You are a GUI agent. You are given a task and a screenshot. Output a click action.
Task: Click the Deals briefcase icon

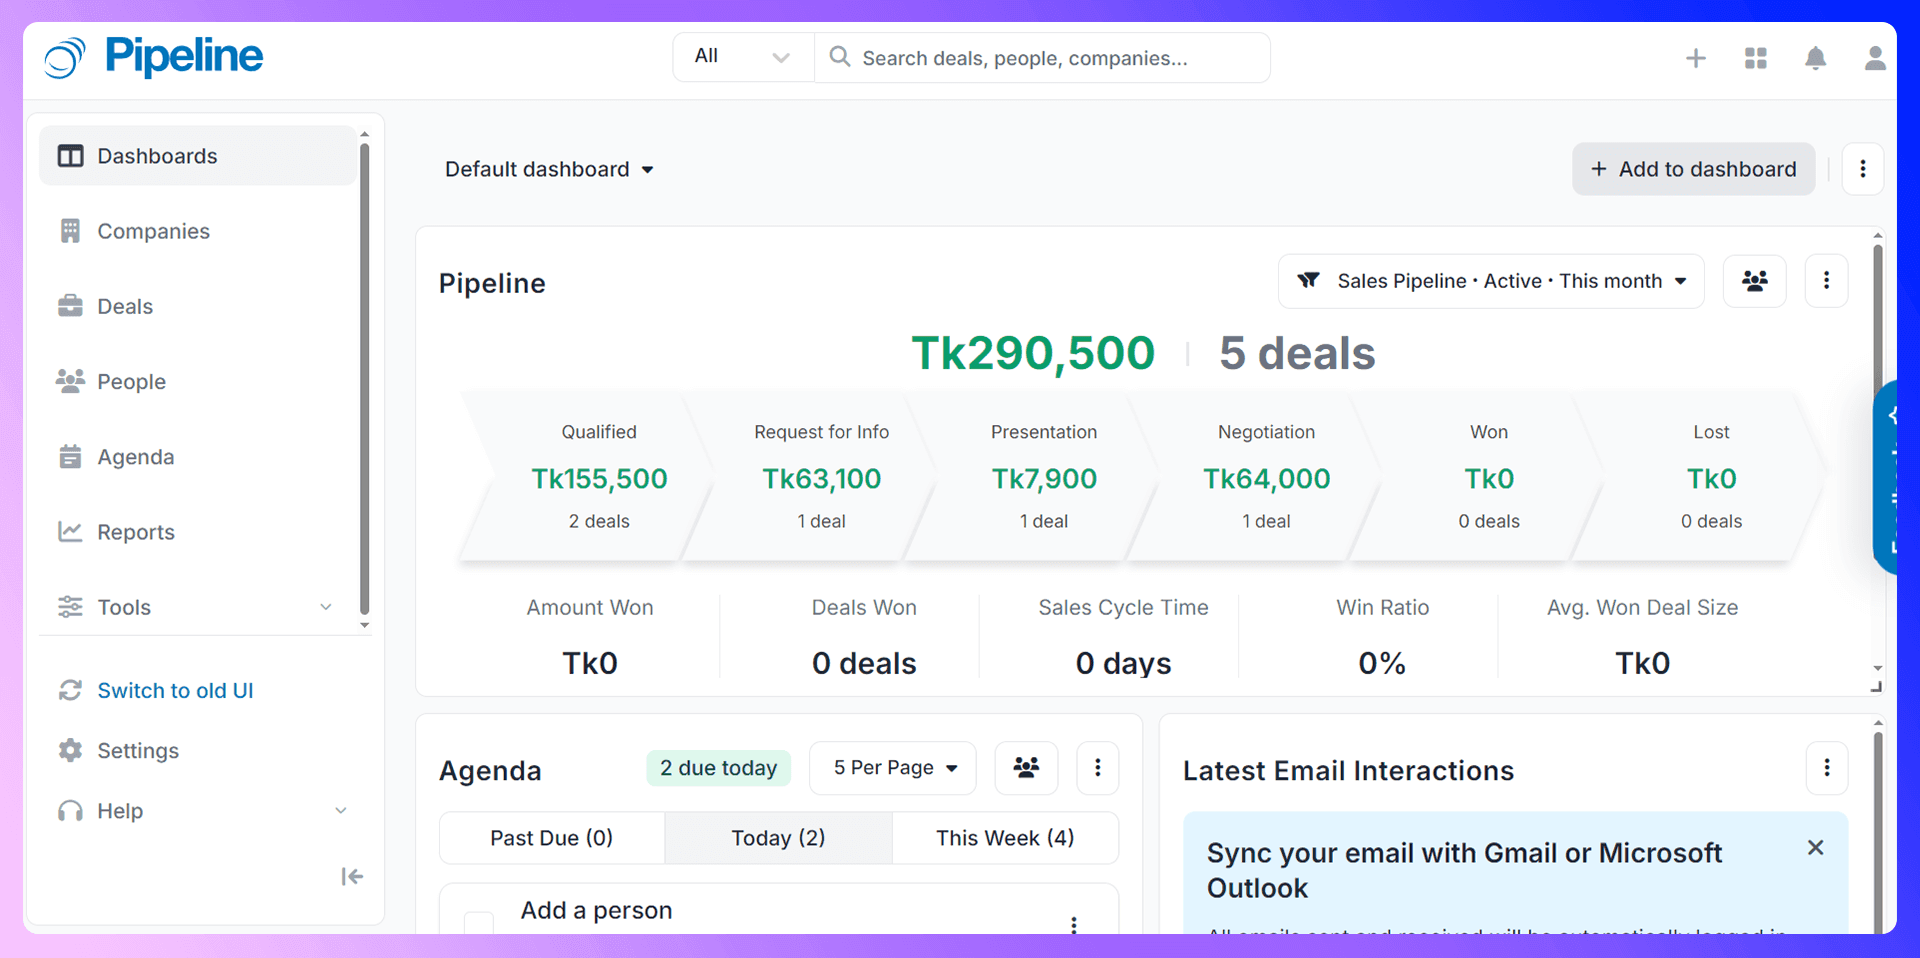70,306
